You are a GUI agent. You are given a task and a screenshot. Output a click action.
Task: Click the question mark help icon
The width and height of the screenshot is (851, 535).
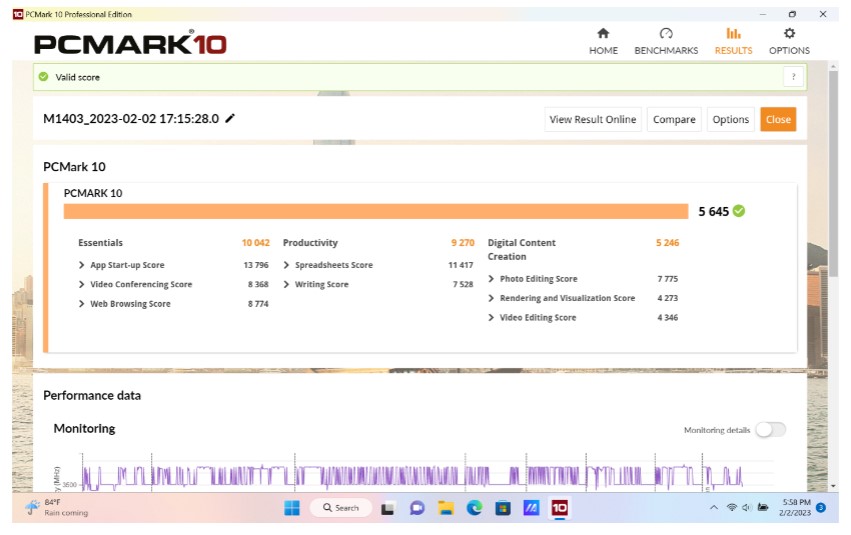click(x=793, y=77)
